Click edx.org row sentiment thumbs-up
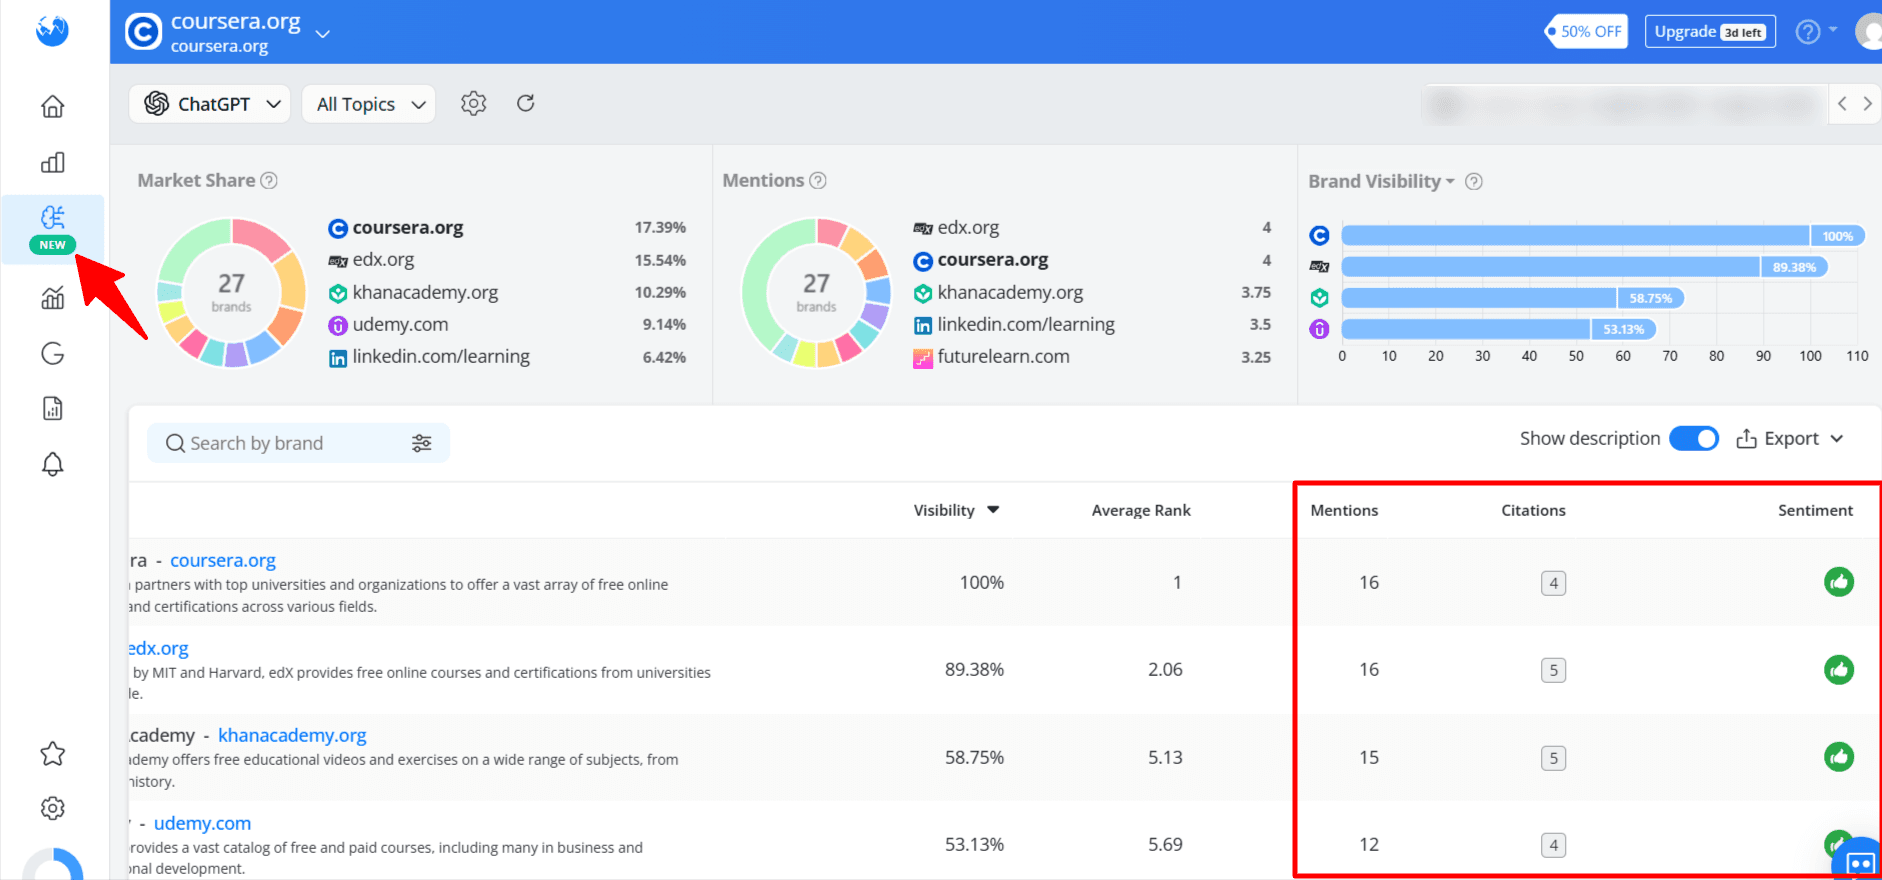 coord(1839,670)
